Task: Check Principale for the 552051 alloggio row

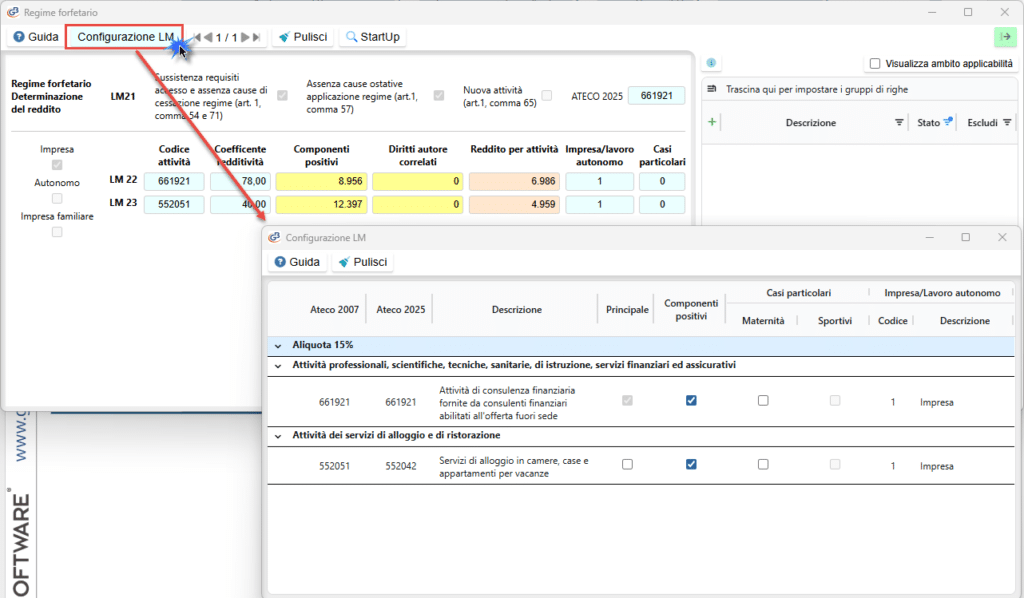Action: pyautogui.click(x=627, y=465)
